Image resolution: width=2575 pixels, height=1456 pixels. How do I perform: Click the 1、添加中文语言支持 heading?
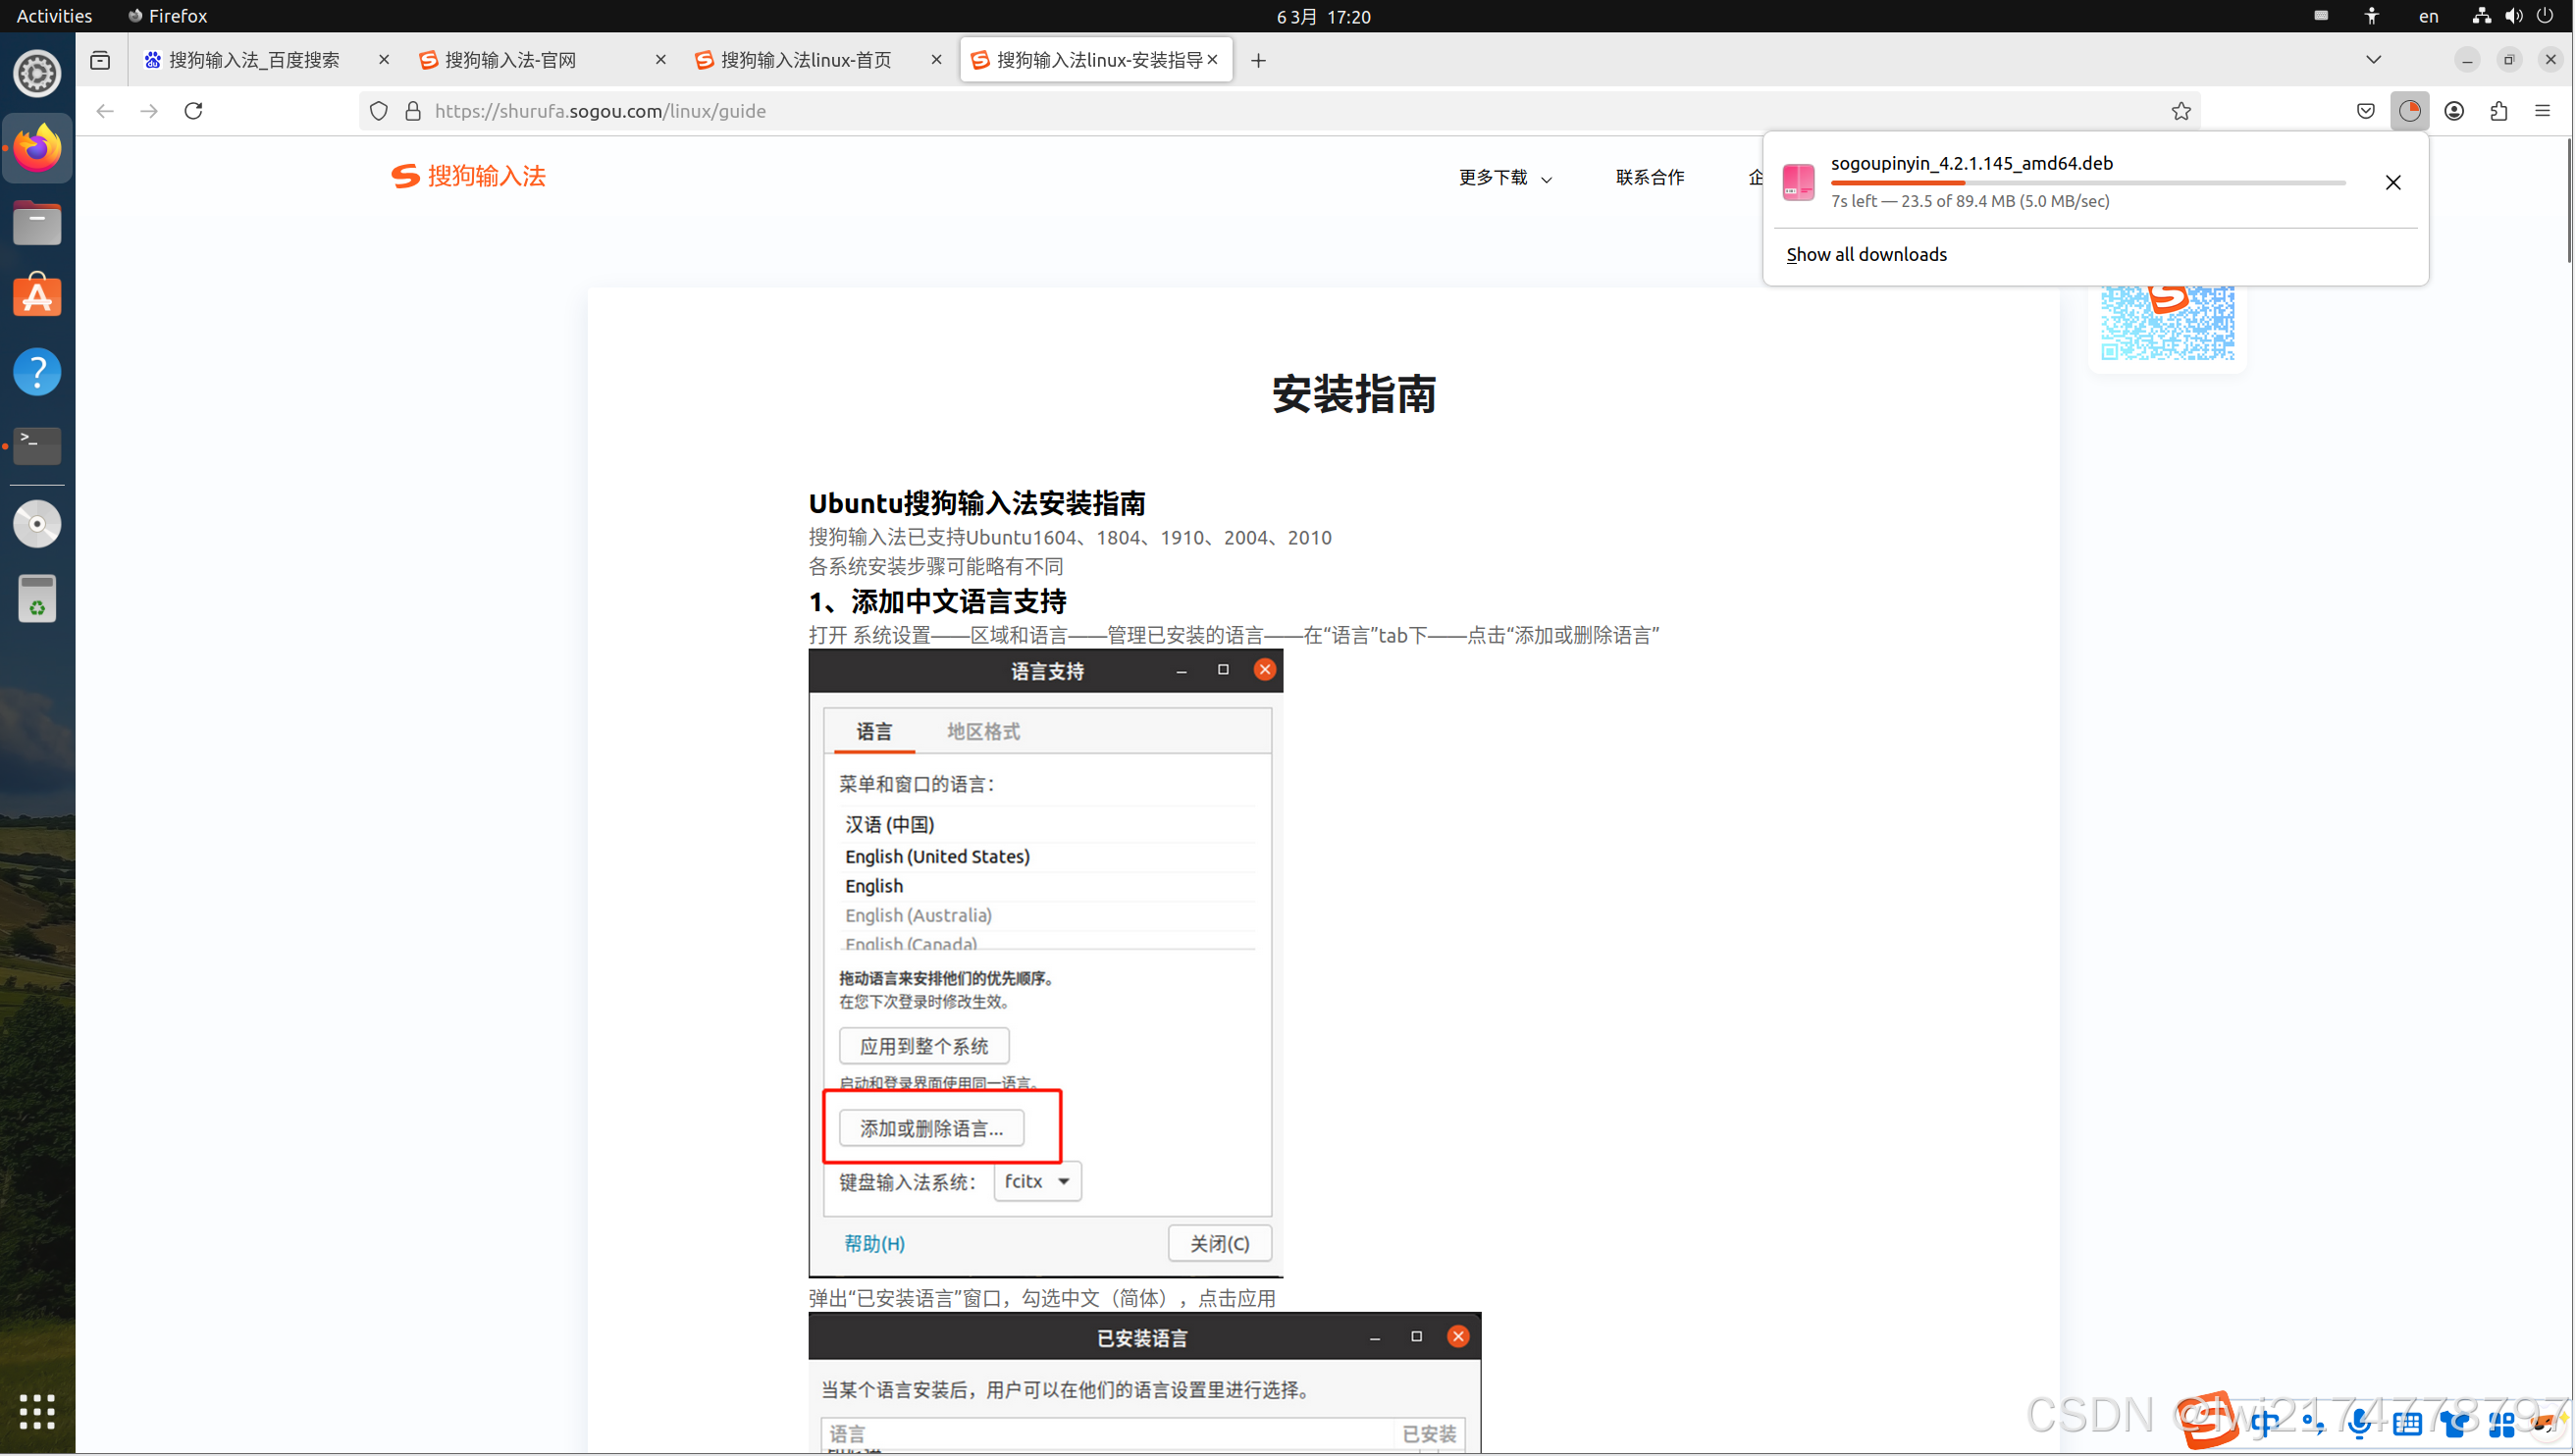click(x=937, y=601)
